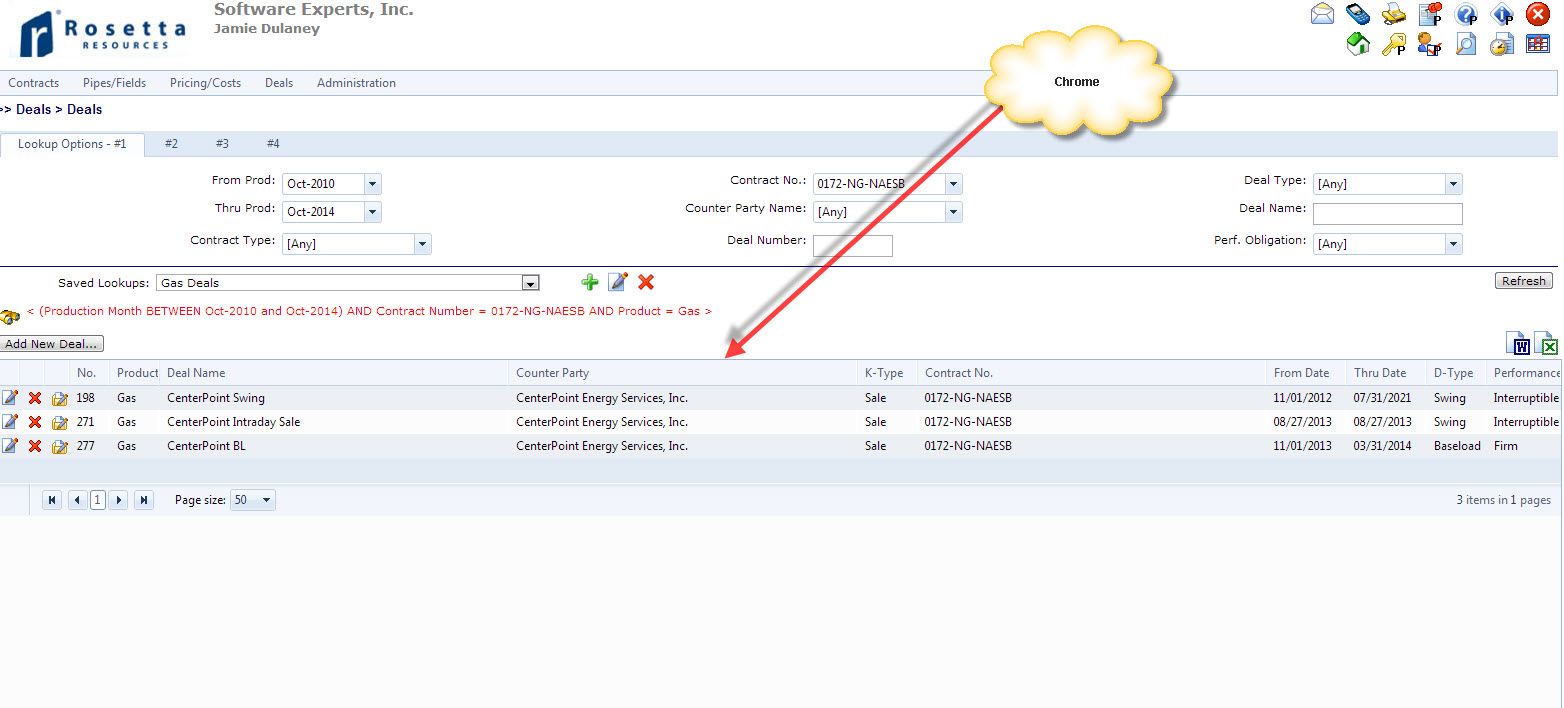Viewport: 1564px width, 708px height.
Task: Select the Lookup Options - #1 tab
Action: point(72,144)
